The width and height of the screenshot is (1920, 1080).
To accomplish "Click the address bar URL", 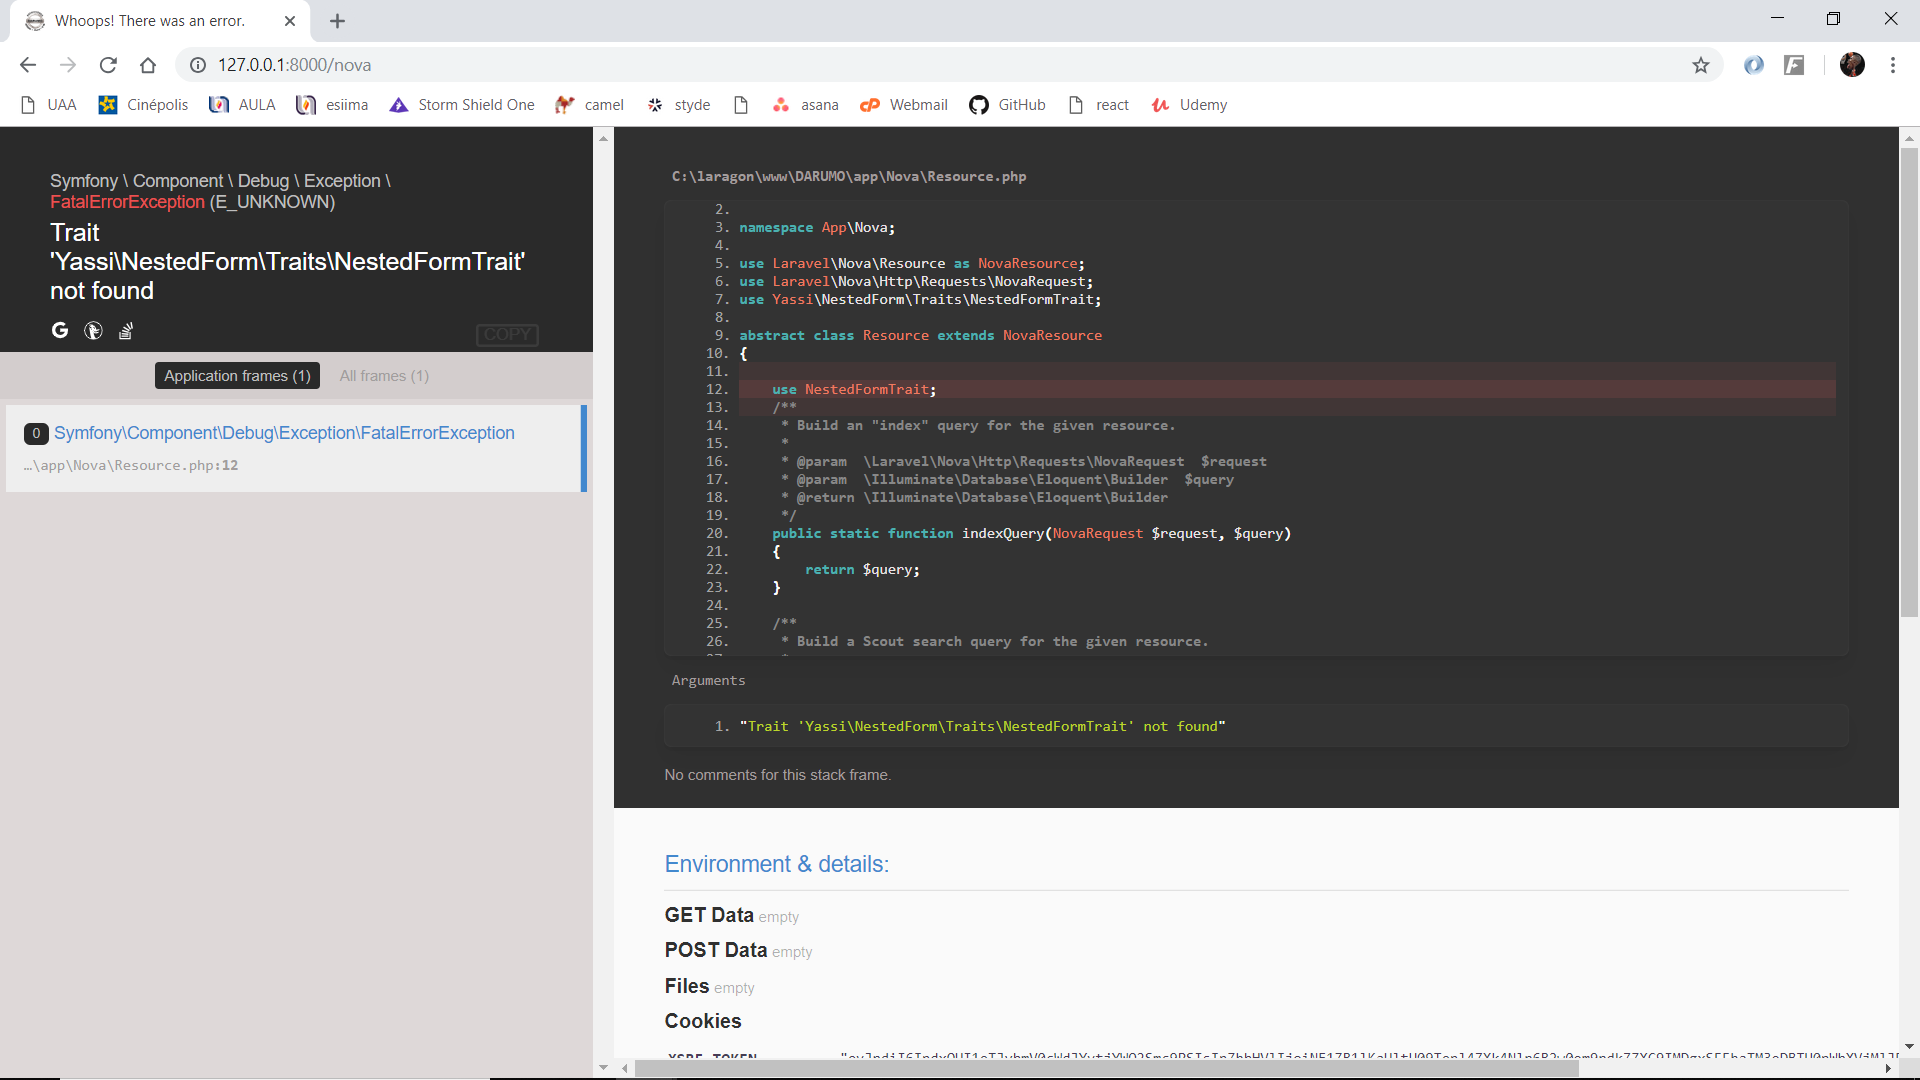I will pos(294,65).
